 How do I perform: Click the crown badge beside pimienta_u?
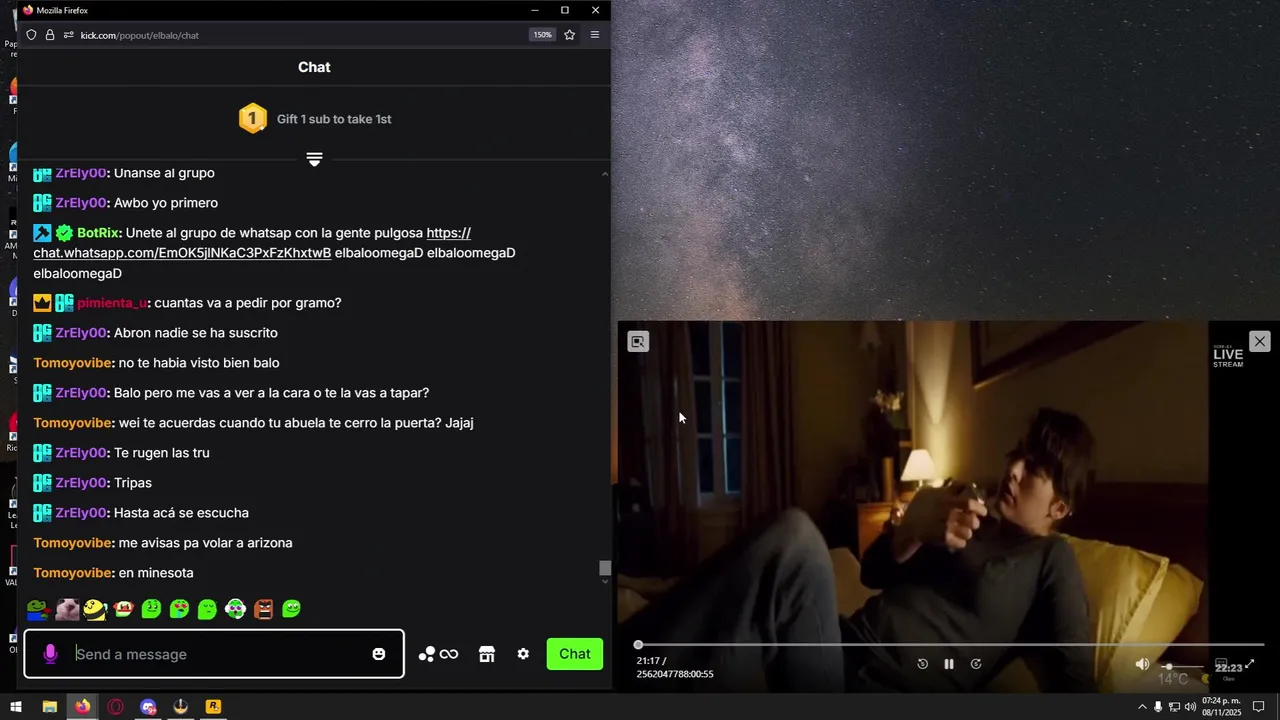(x=42, y=303)
